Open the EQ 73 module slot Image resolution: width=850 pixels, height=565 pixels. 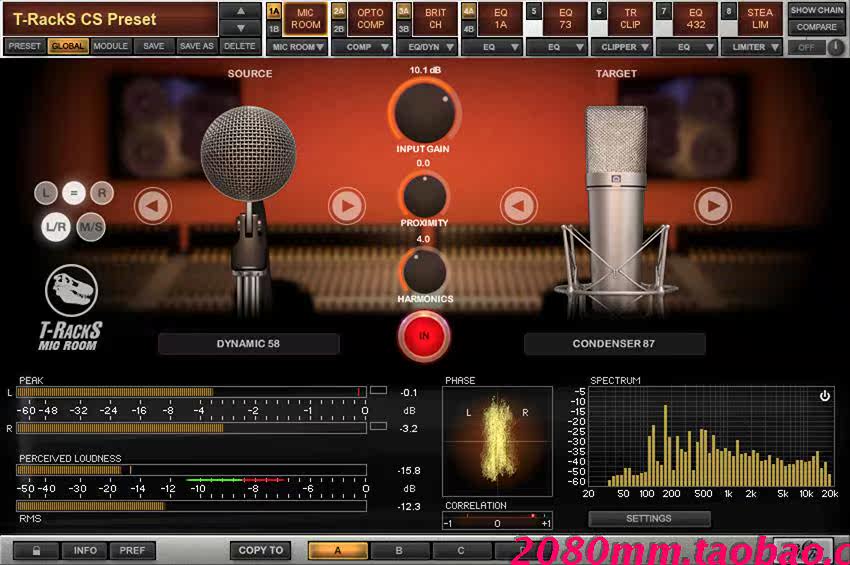(x=565, y=19)
